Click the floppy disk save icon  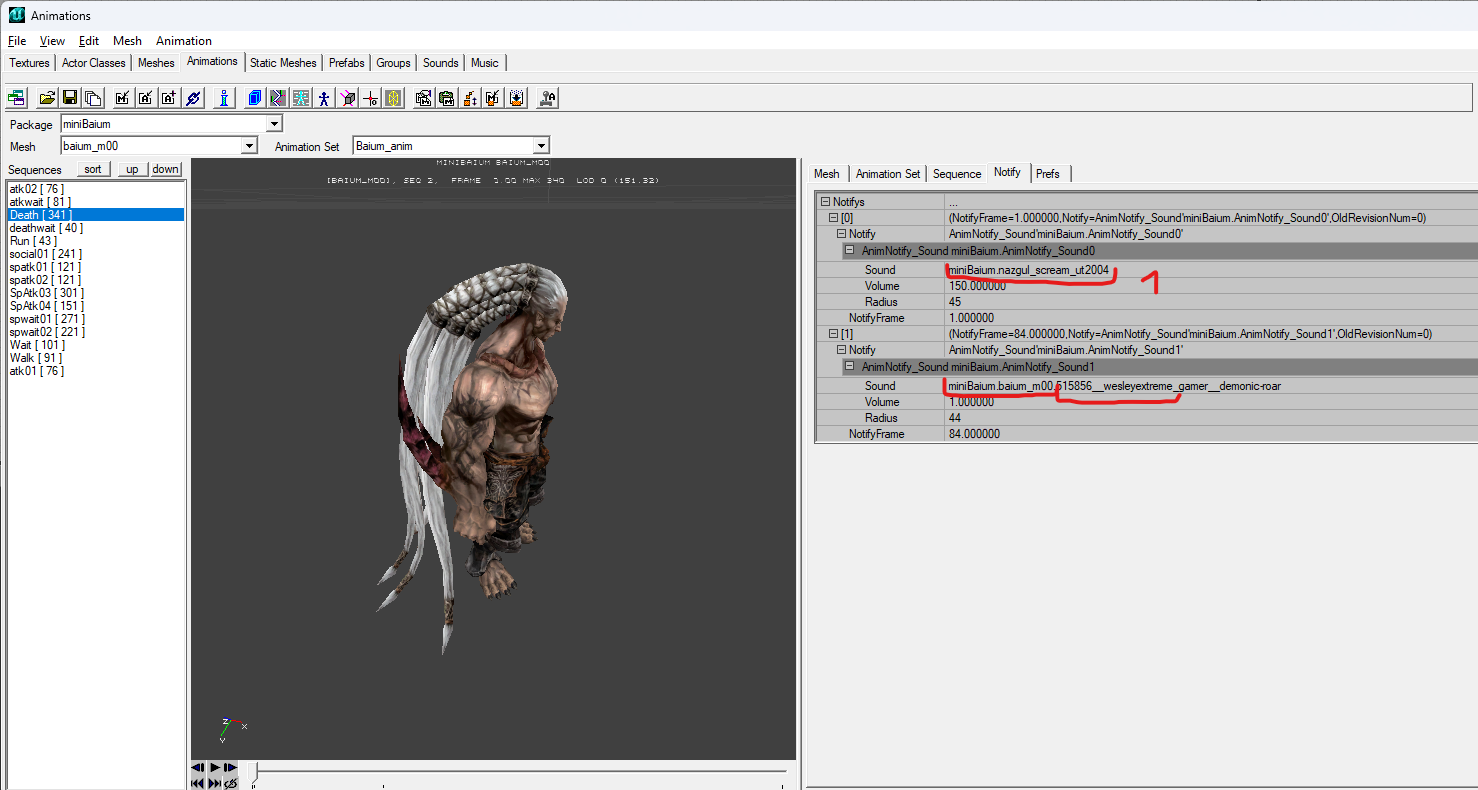tap(70, 98)
